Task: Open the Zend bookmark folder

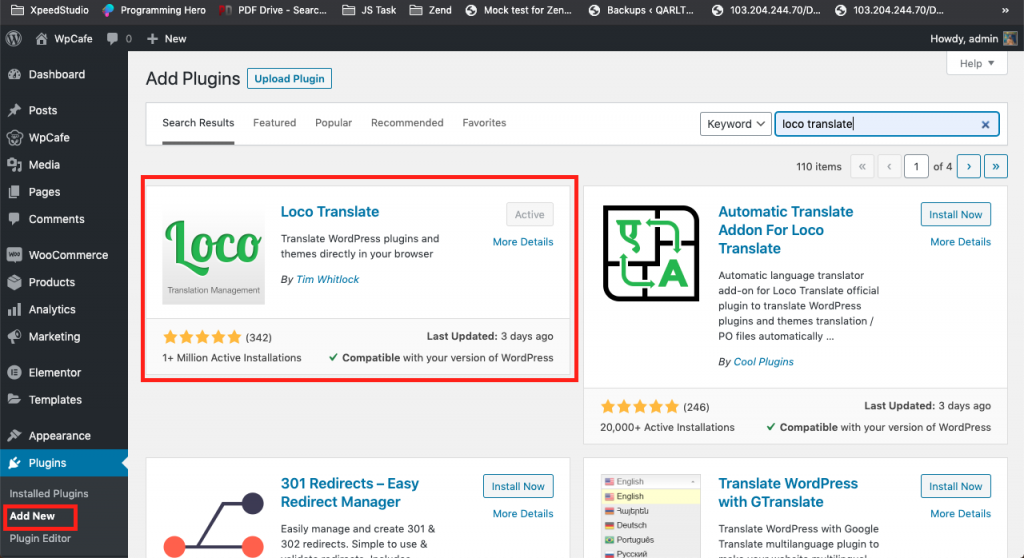Action: click(430, 10)
